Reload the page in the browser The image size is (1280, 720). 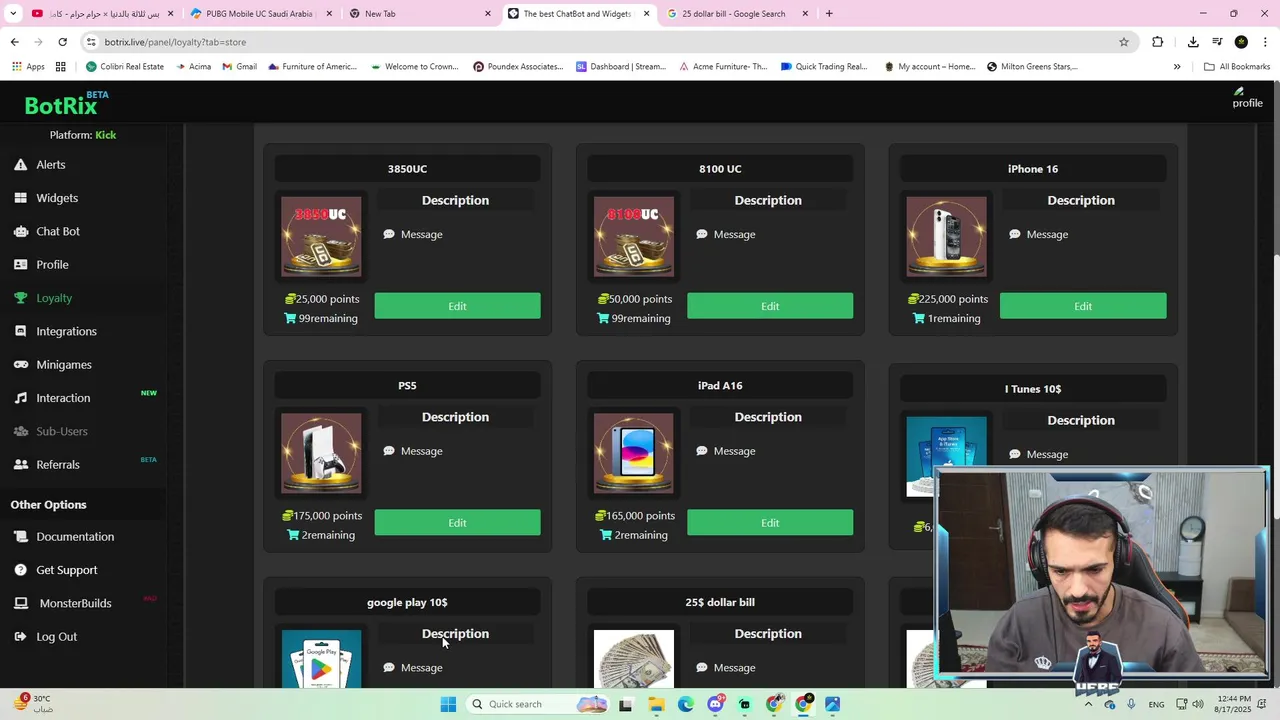[62, 42]
